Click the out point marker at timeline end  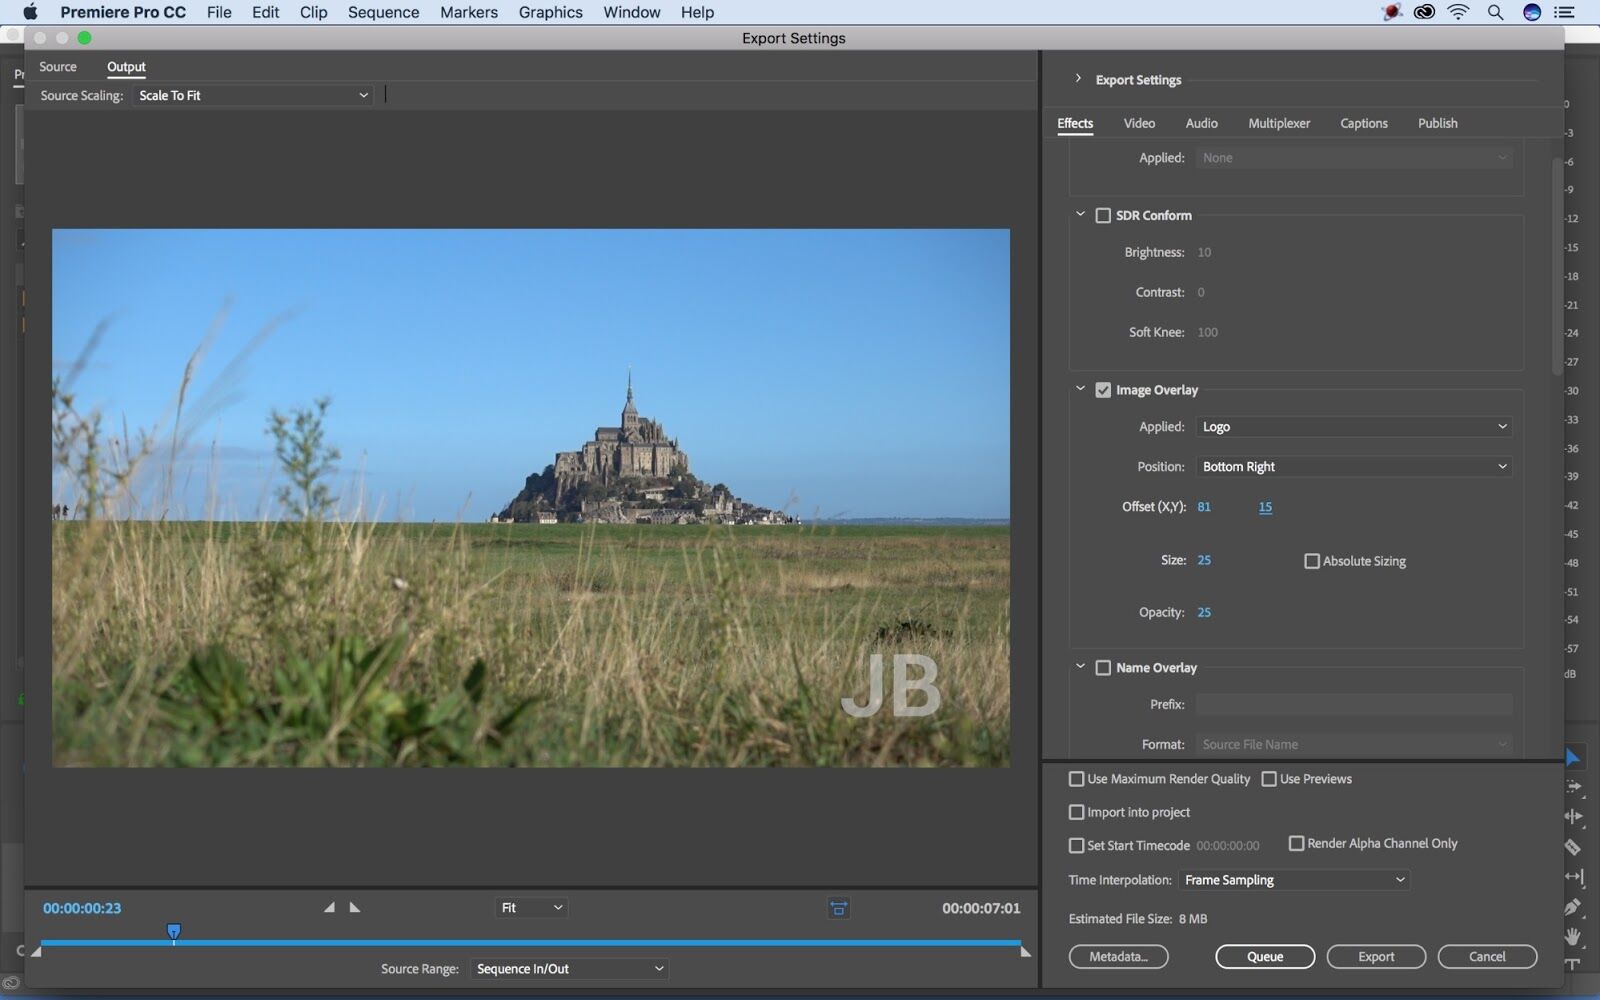(x=1025, y=952)
